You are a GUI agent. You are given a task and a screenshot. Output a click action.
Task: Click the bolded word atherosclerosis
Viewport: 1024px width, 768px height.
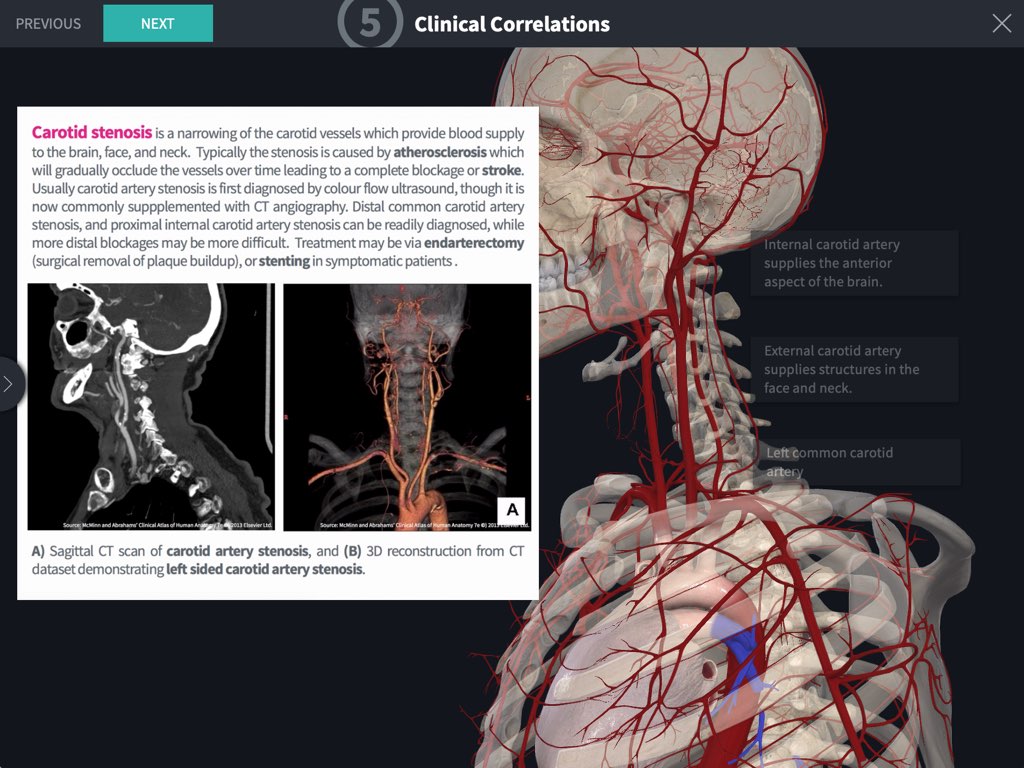[440, 152]
